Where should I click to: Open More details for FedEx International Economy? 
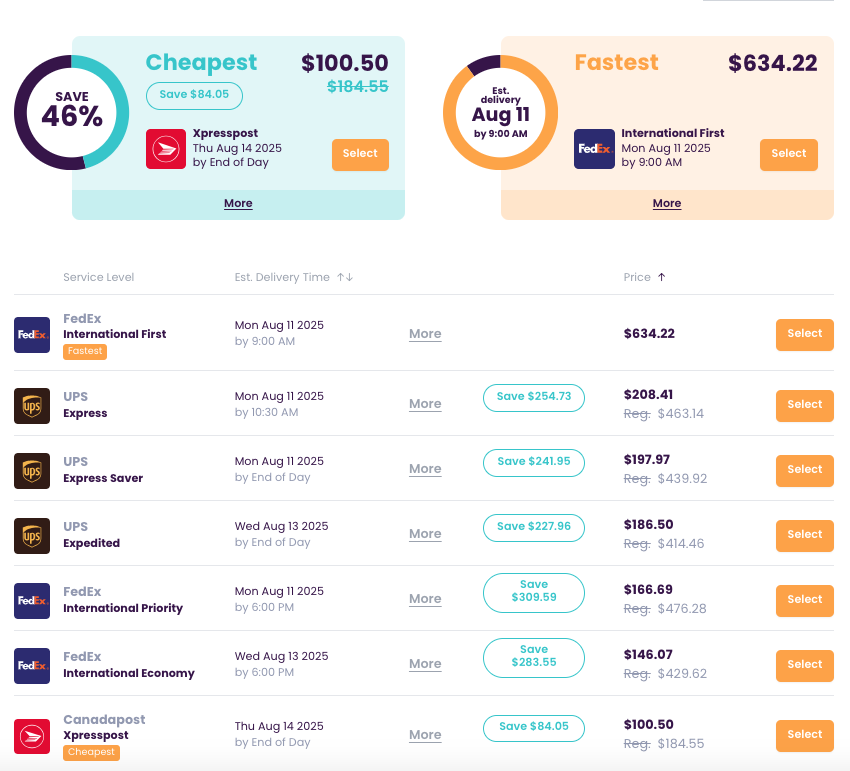tap(425, 664)
